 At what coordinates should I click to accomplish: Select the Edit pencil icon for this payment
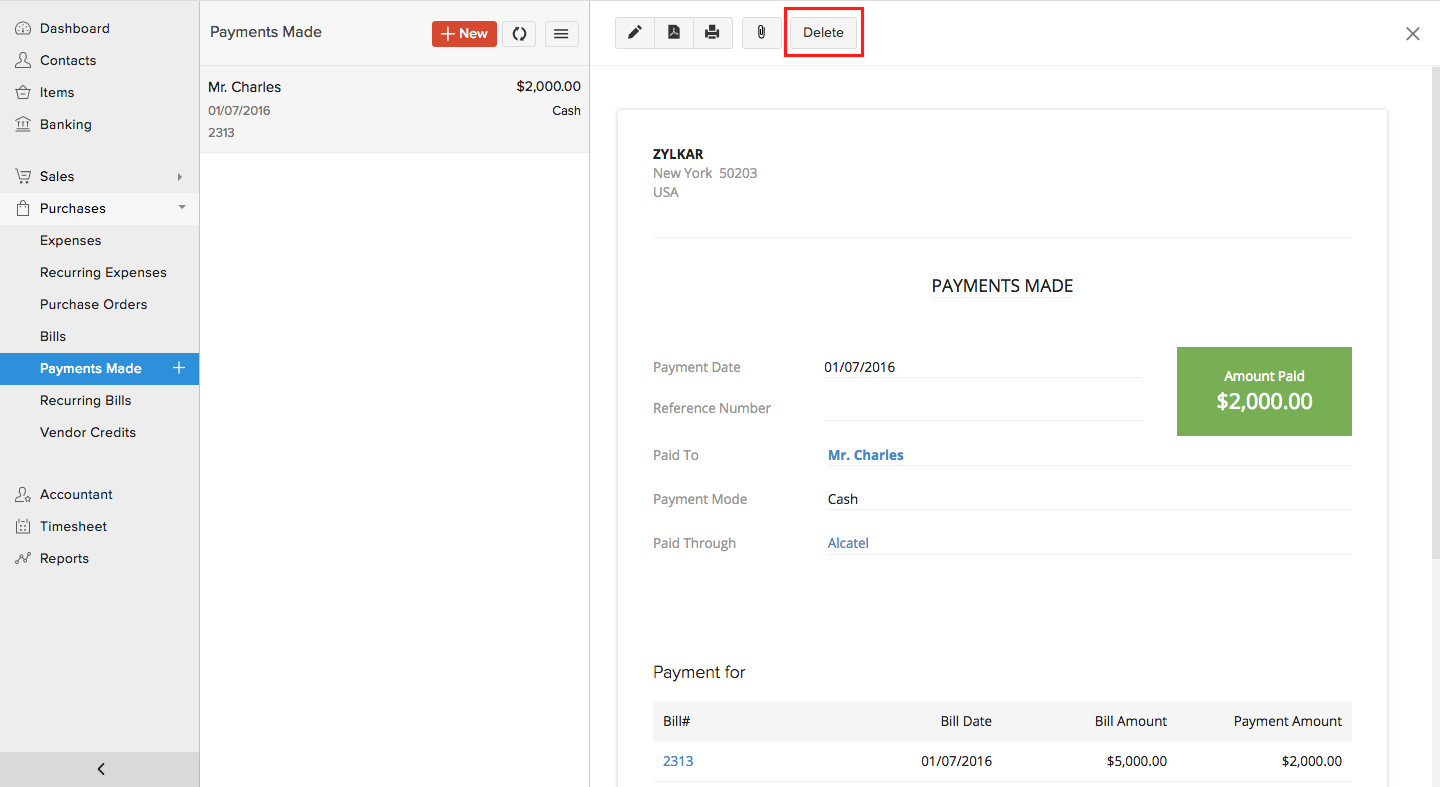pos(634,32)
